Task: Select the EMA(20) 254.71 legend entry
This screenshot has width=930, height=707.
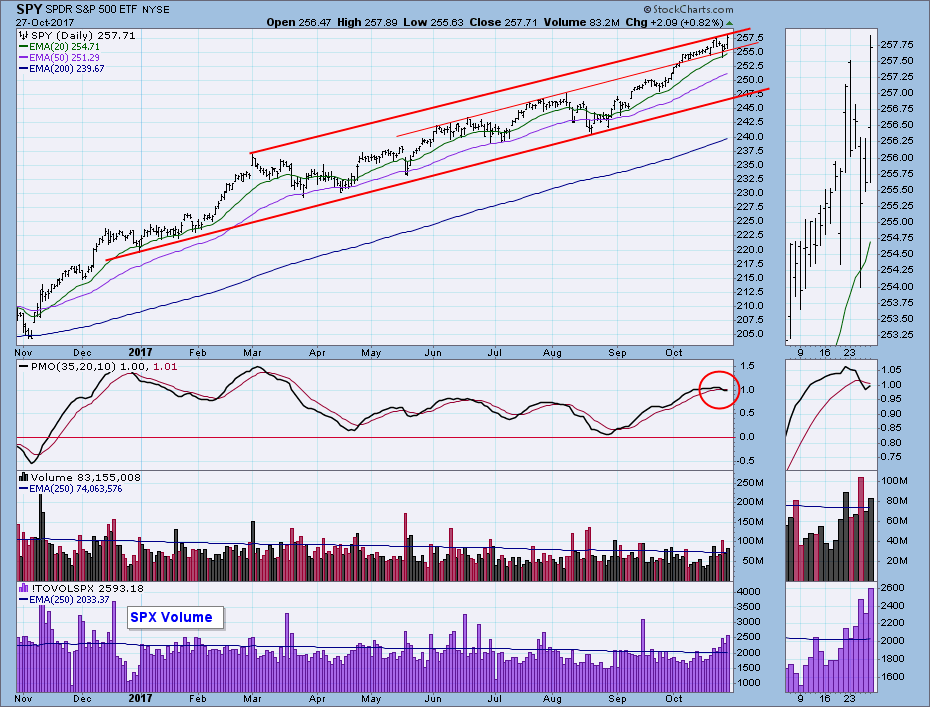Action: tap(65, 47)
